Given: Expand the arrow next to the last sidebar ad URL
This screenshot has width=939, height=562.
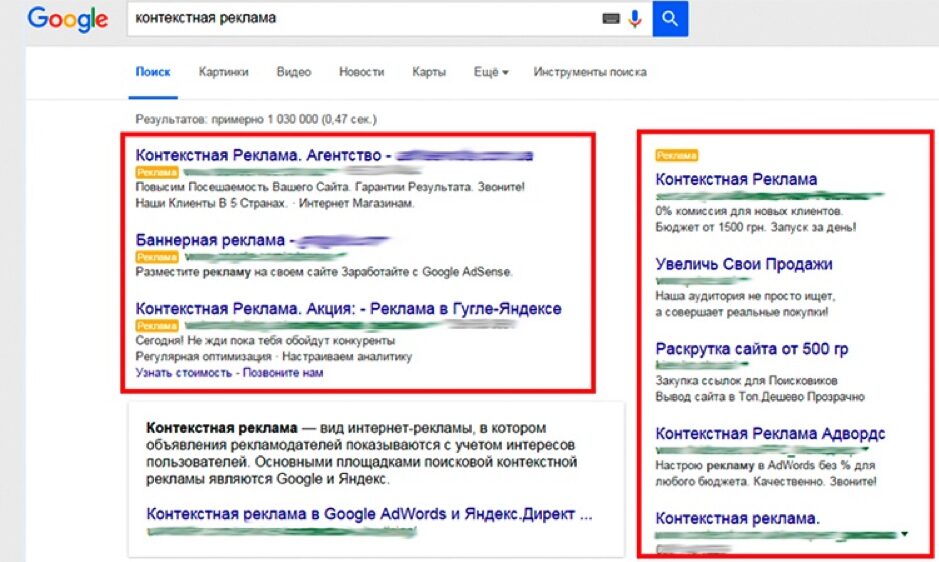Looking at the screenshot, I should 904,534.
